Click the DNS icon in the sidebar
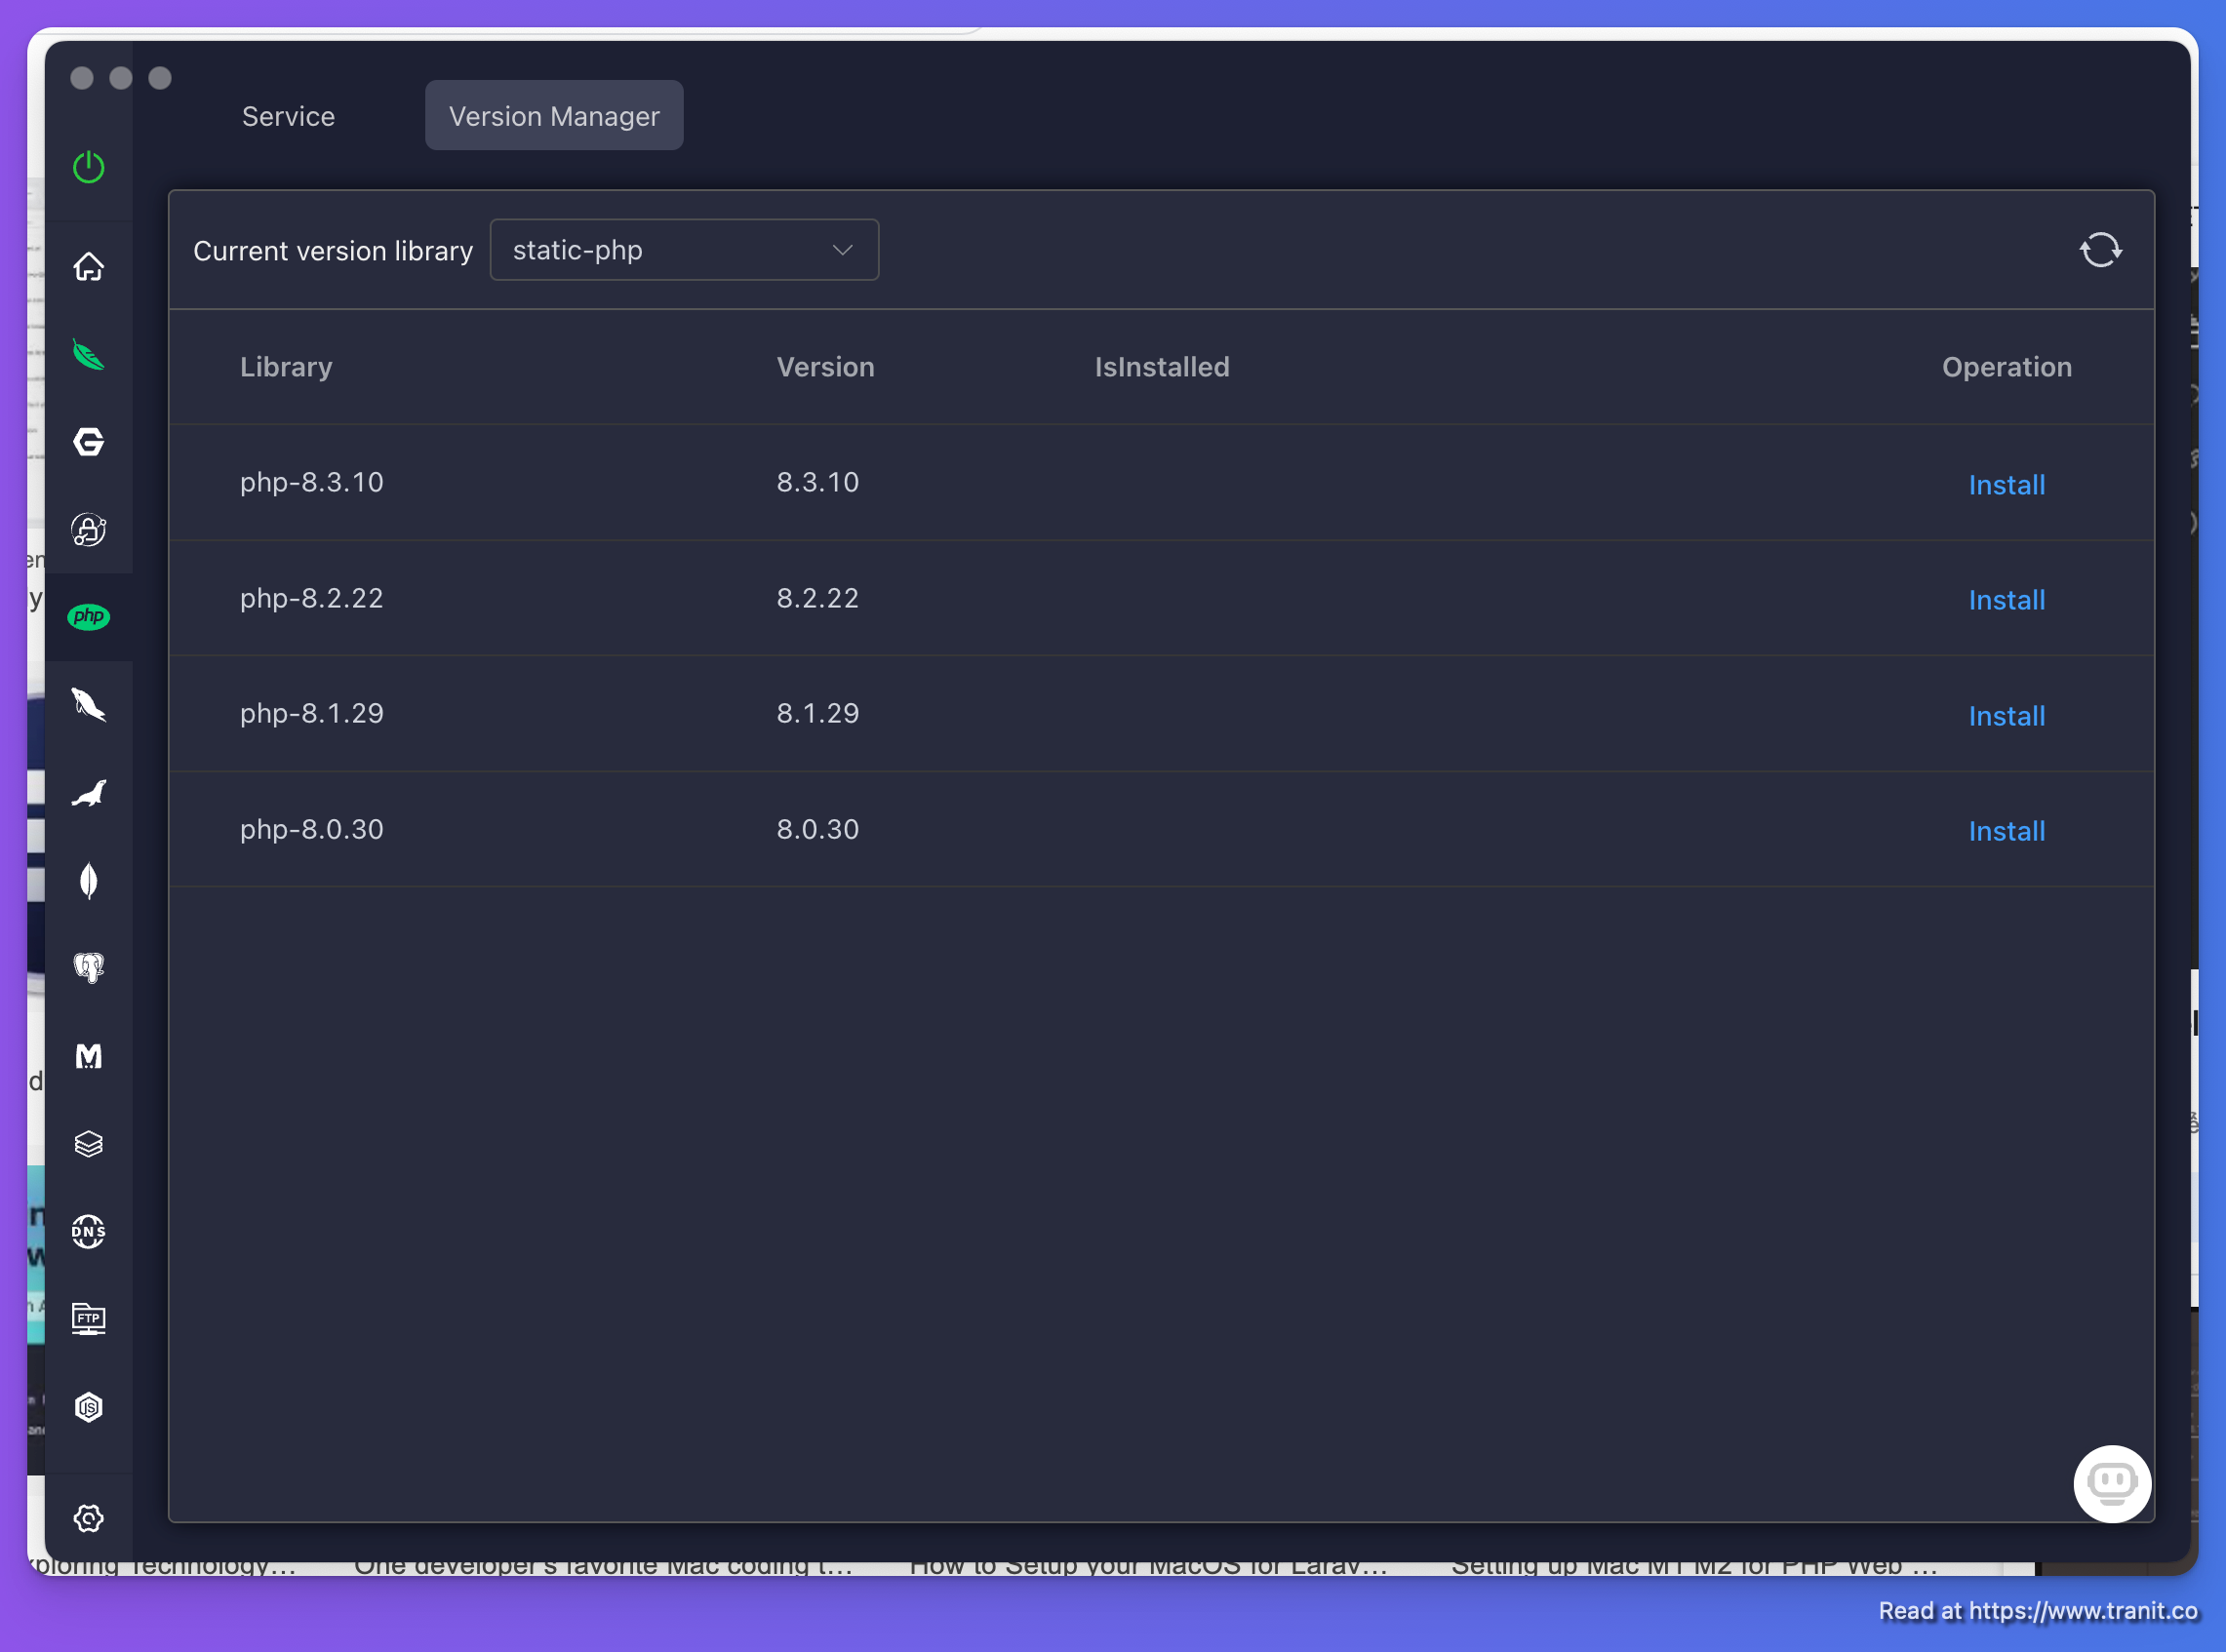This screenshot has width=2226, height=1652. [x=89, y=1231]
